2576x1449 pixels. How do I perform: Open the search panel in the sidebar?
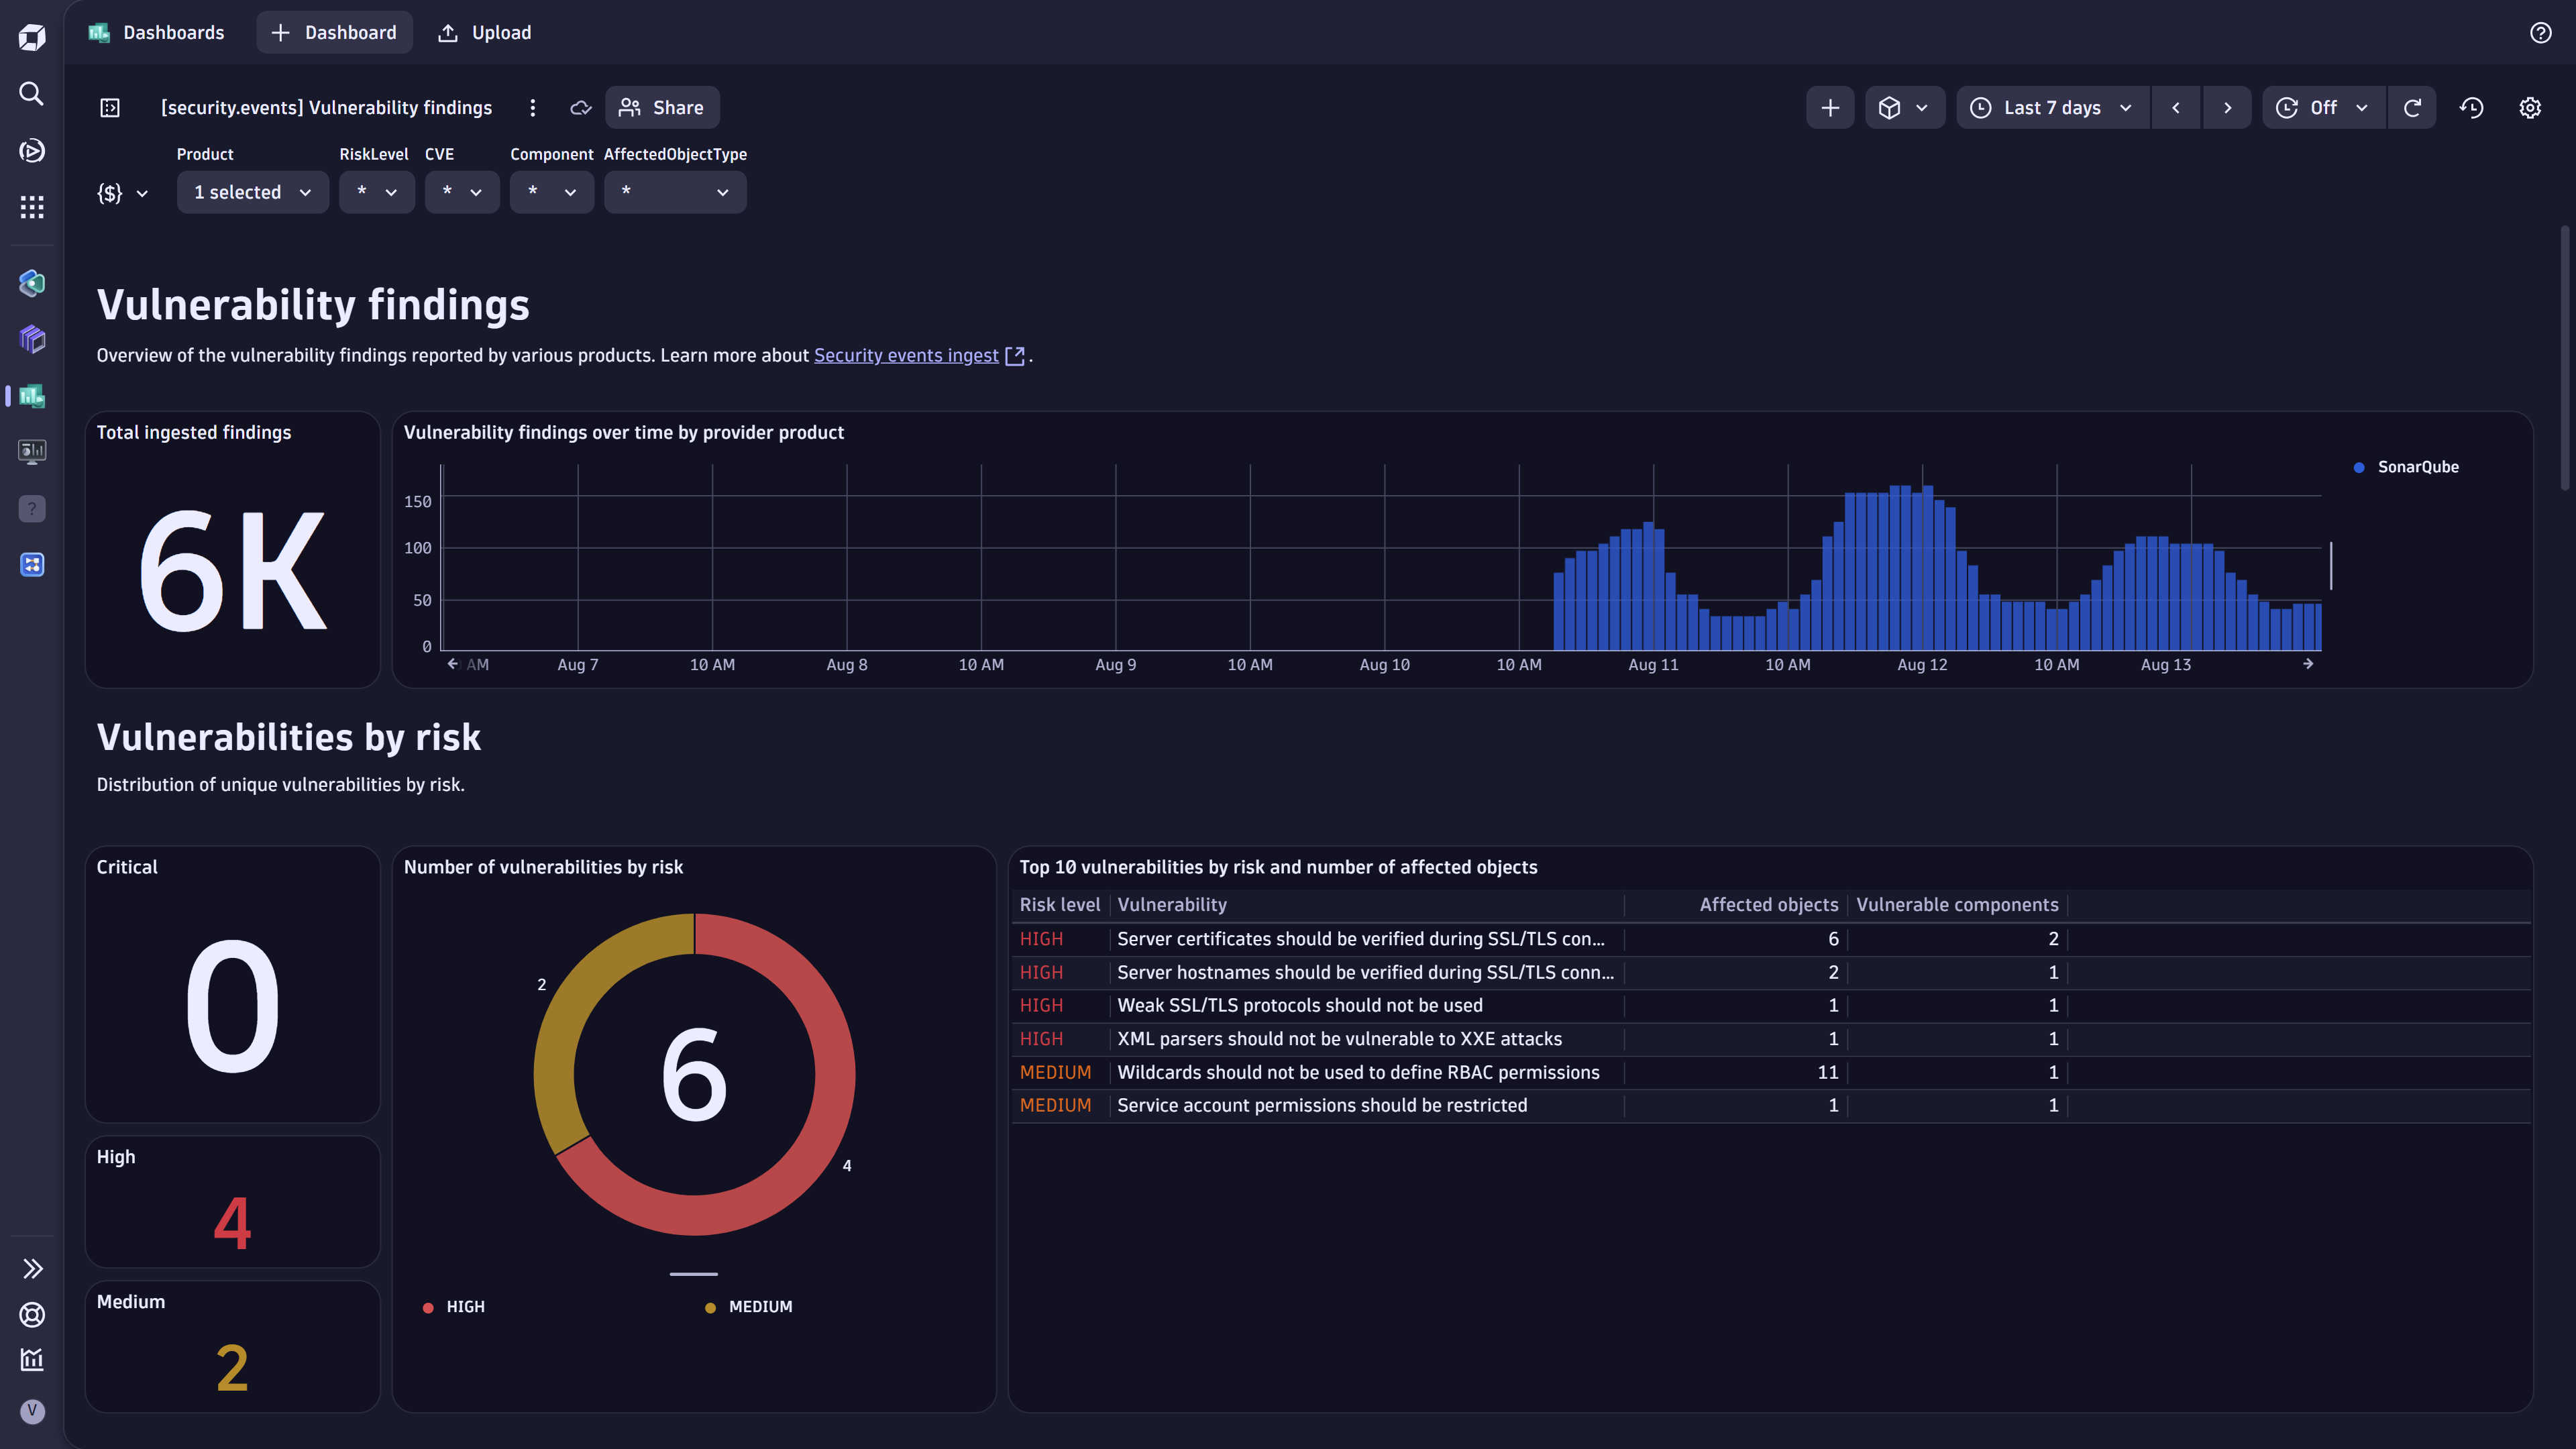click(x=31, y=93)
